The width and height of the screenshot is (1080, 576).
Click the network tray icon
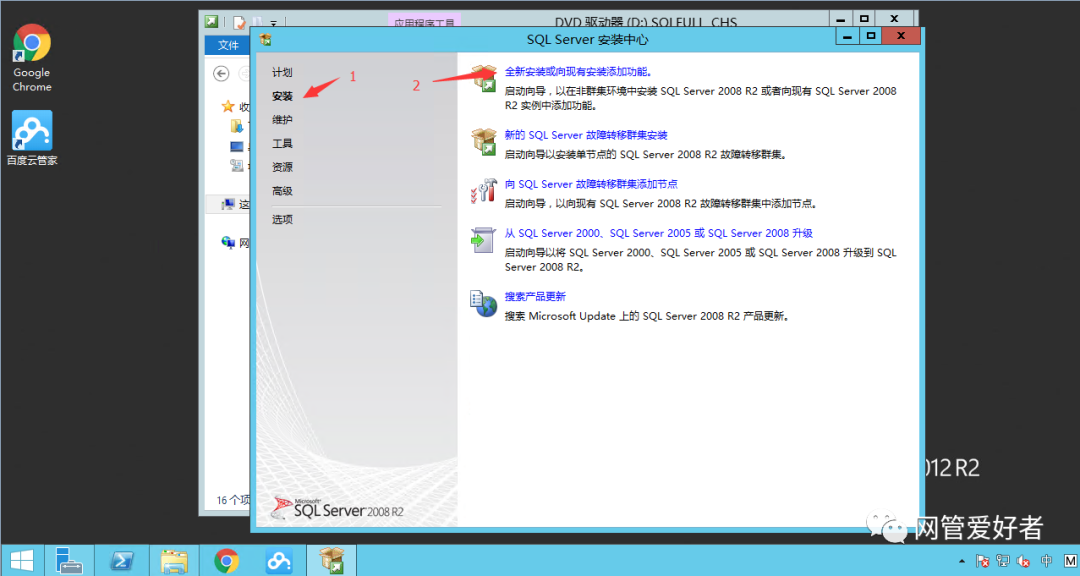coord(1003,562)
